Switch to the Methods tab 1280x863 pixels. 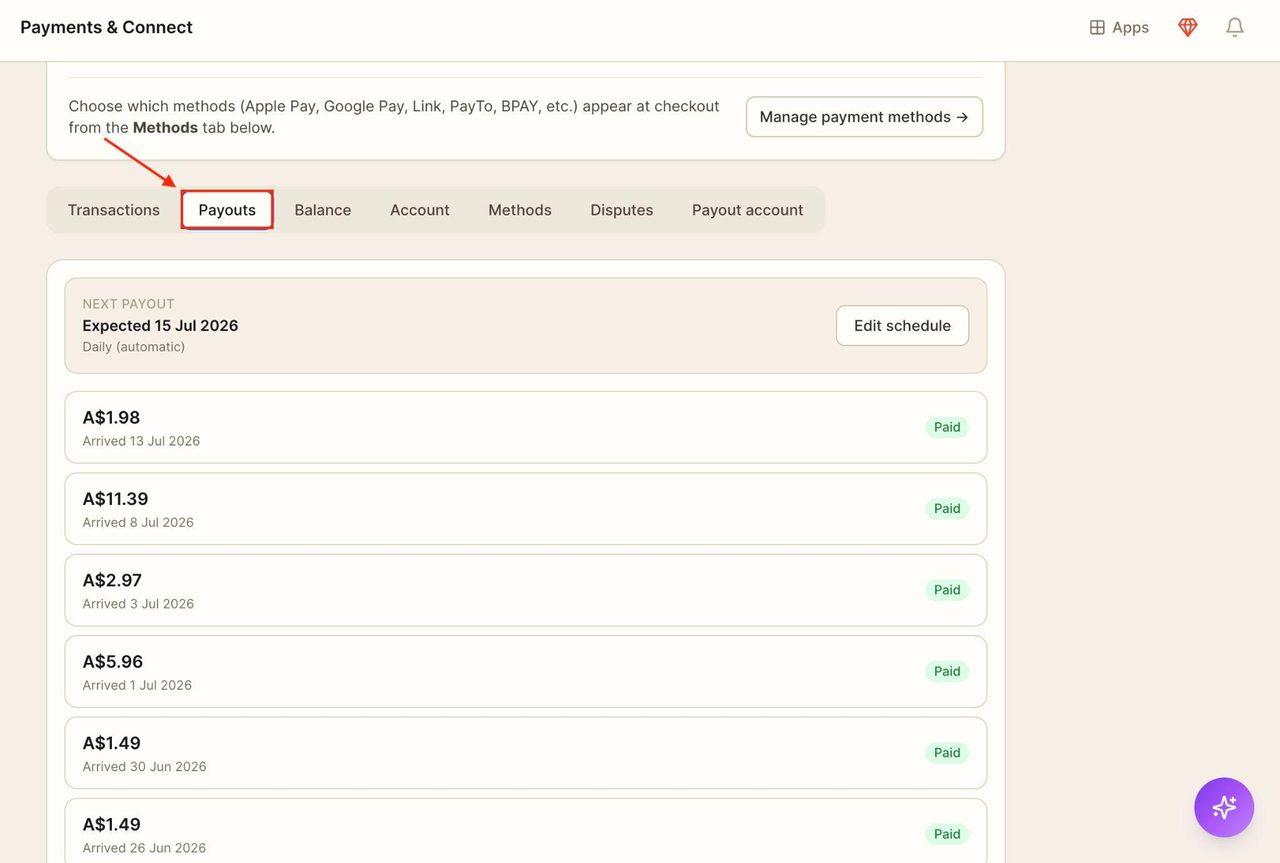[520, 210]
